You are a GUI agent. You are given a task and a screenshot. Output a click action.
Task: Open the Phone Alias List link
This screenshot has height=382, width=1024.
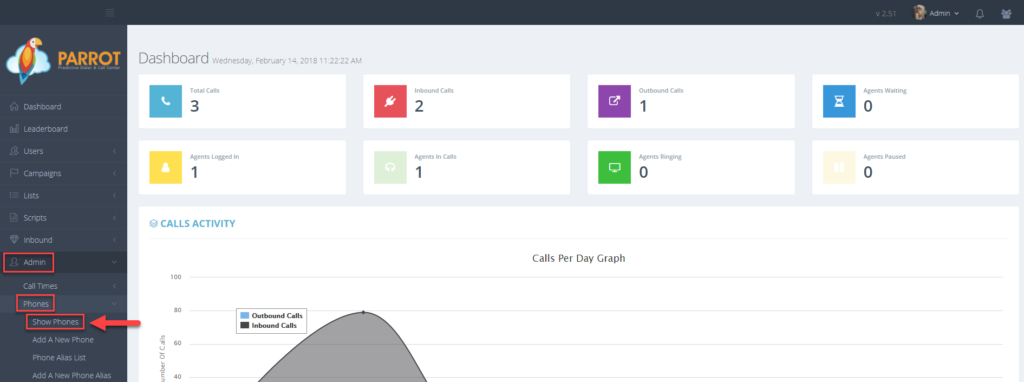[59, 358]
